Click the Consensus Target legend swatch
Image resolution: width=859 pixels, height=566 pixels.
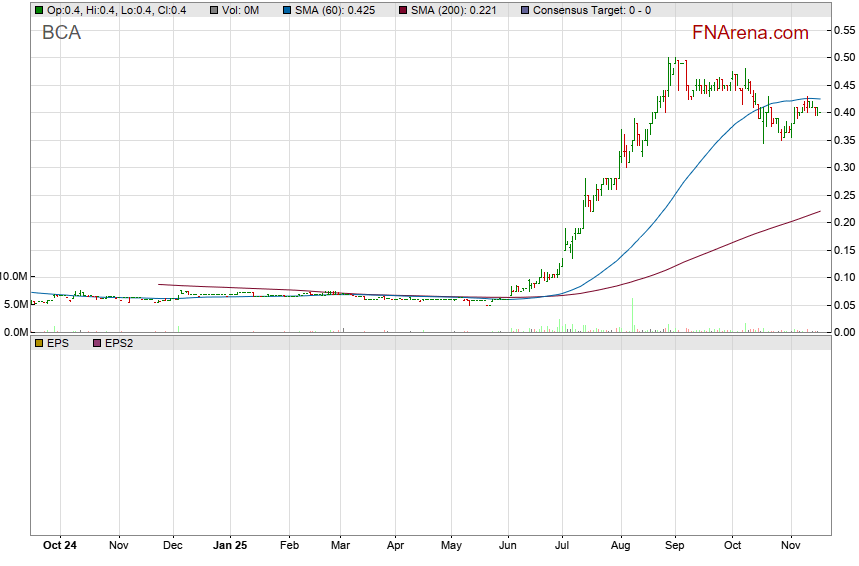pyautogui.click(x=526, y=9)
